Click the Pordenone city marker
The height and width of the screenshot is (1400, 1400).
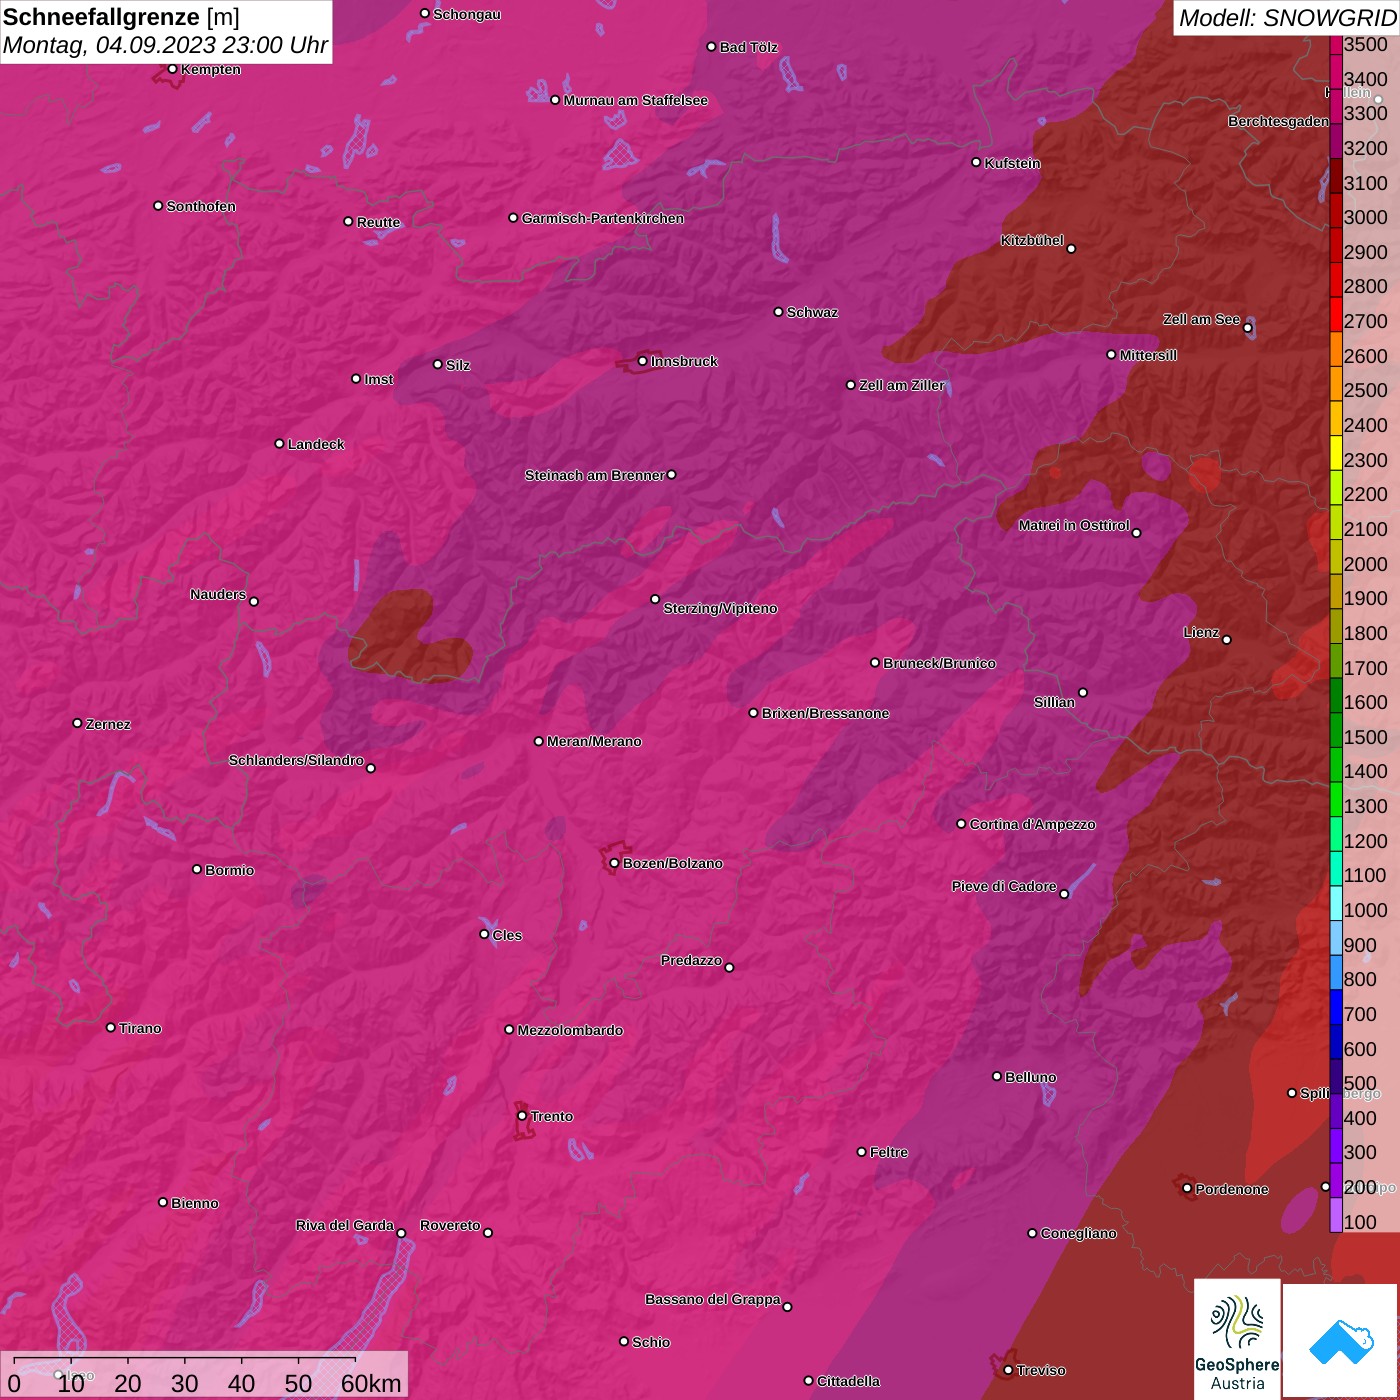pyautogui.click(x=1187, y=1188)
